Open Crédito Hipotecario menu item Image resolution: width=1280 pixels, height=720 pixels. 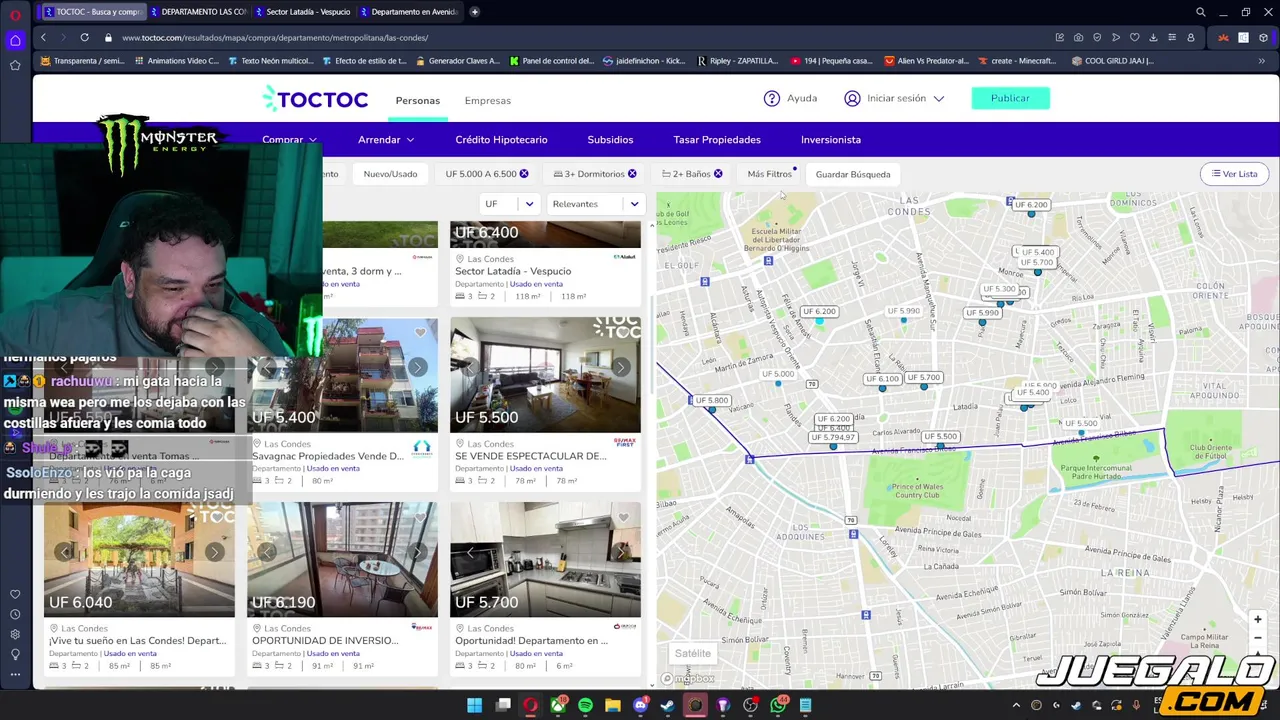click(x=501, y=140)
